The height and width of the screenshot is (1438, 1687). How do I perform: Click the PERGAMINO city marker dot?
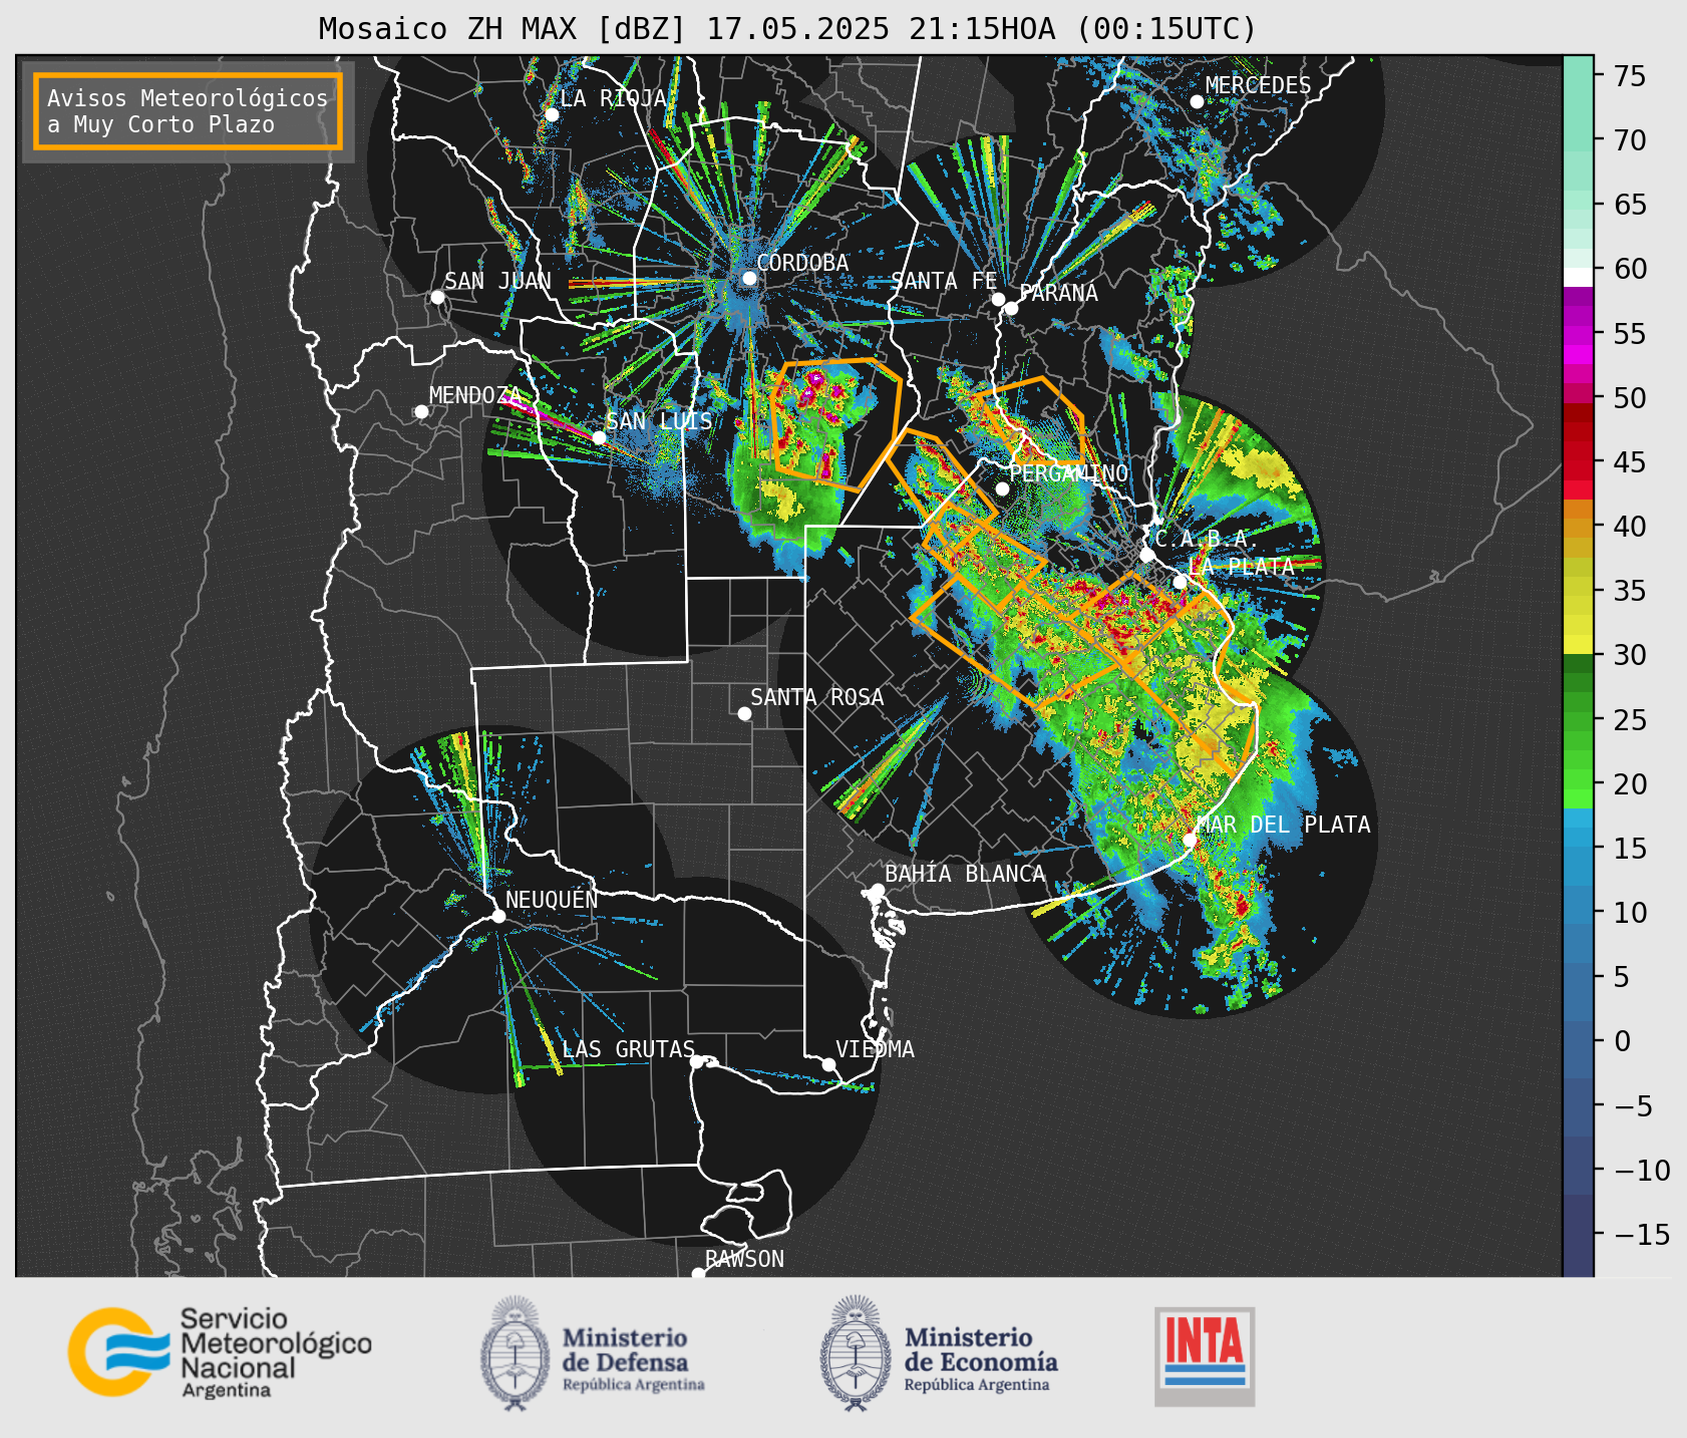(1002, 489)
